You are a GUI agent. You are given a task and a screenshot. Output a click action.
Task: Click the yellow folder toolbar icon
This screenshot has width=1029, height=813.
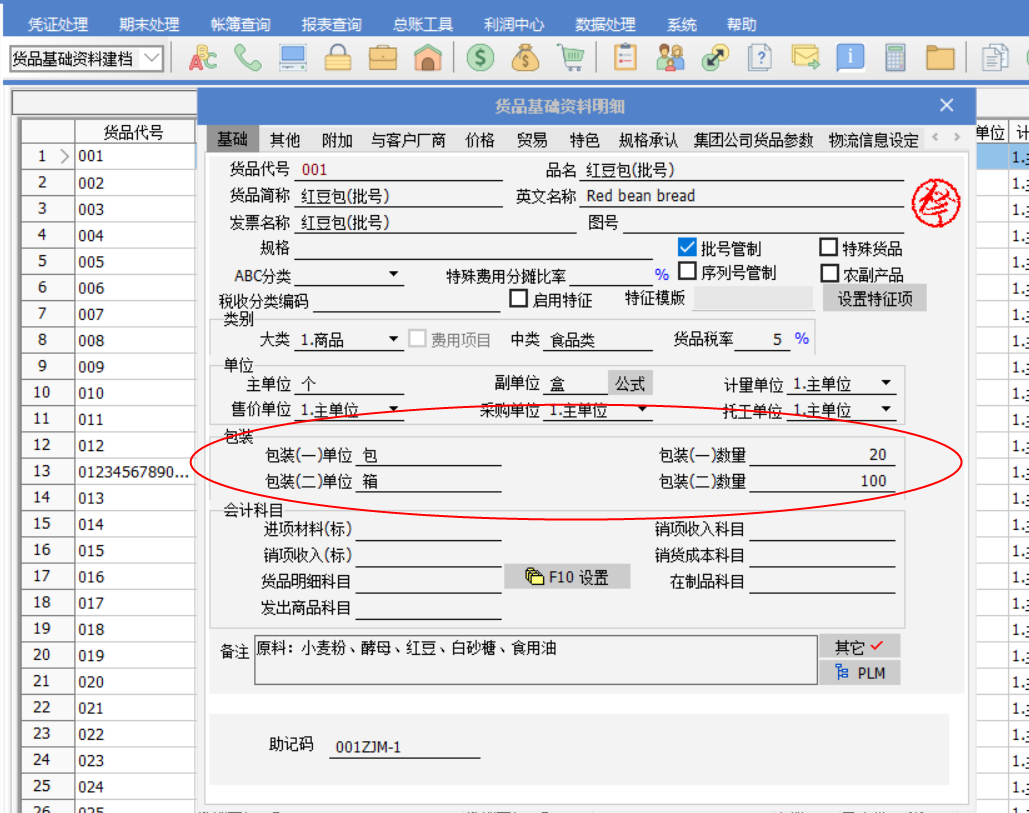940,58
